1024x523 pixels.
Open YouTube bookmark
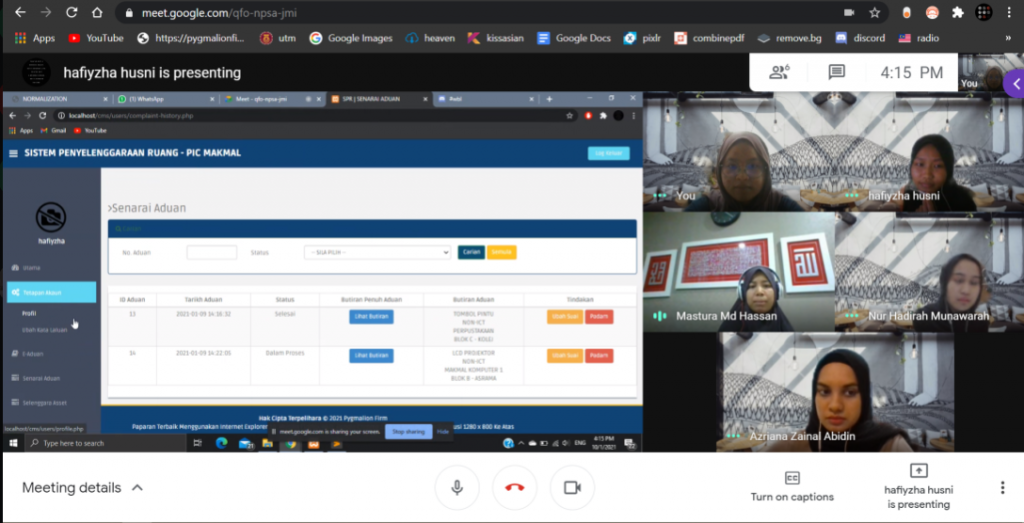95,38
